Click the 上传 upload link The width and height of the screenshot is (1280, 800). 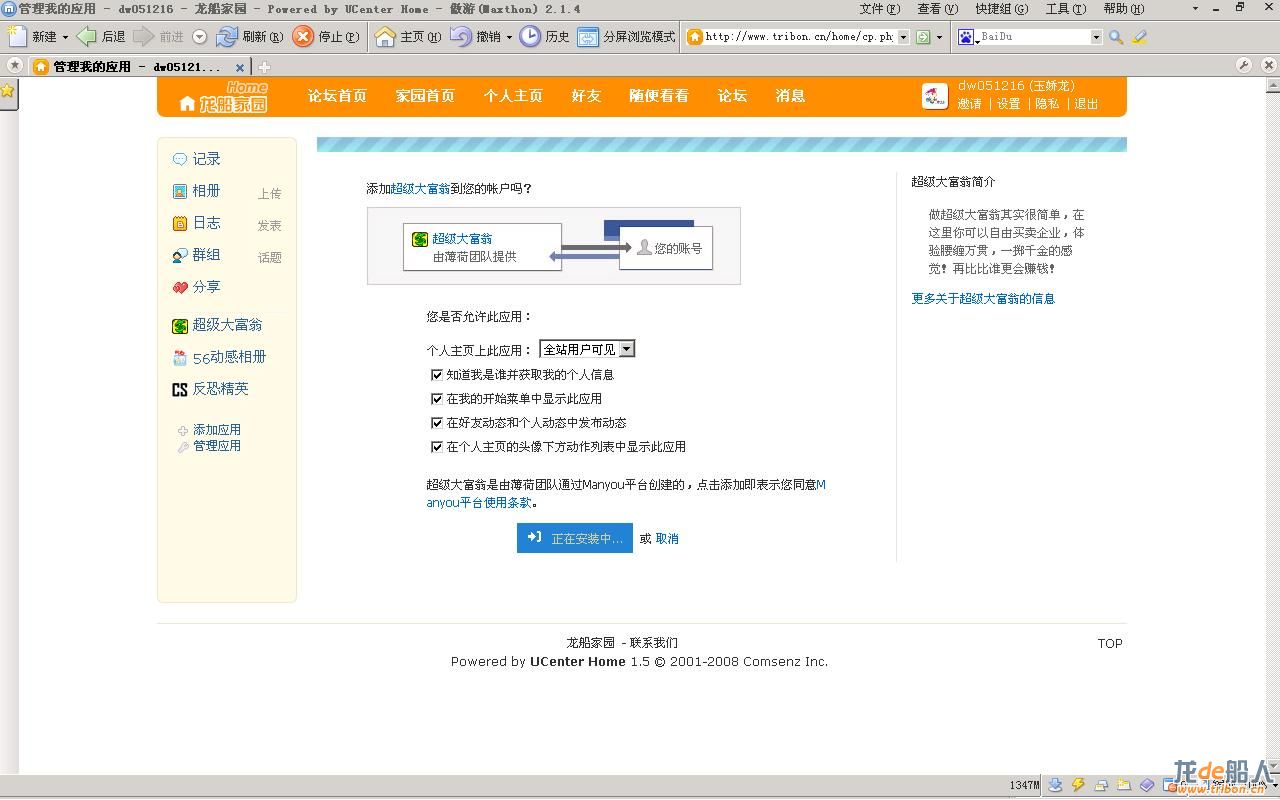tap(270, 194)
